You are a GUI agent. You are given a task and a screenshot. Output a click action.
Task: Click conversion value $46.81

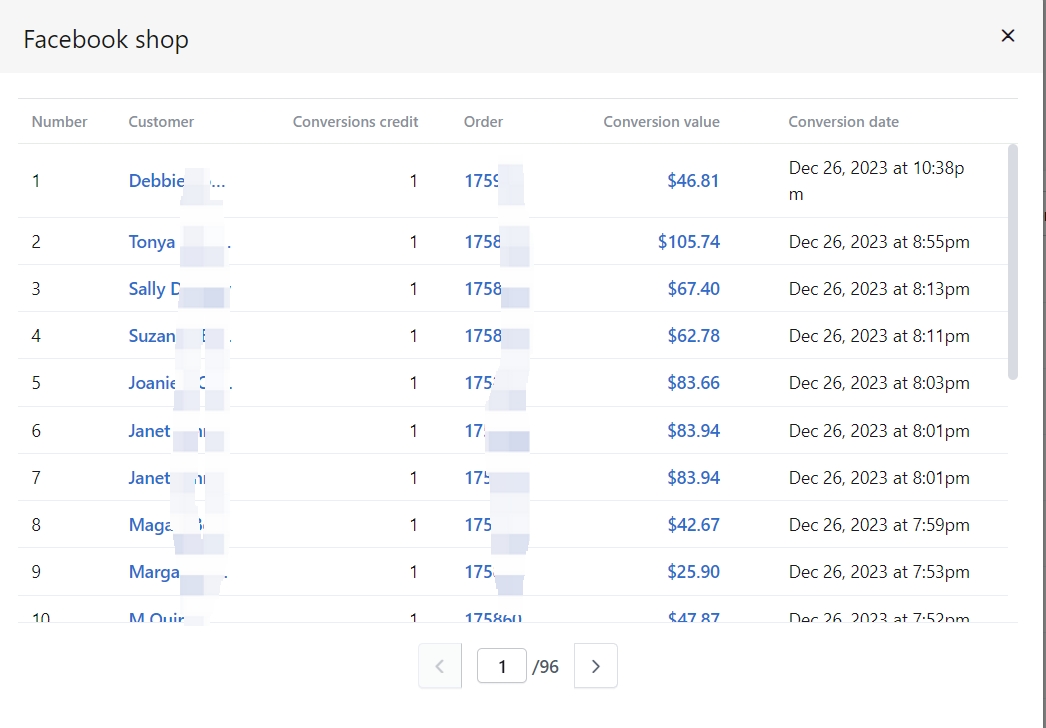point(693,181)
